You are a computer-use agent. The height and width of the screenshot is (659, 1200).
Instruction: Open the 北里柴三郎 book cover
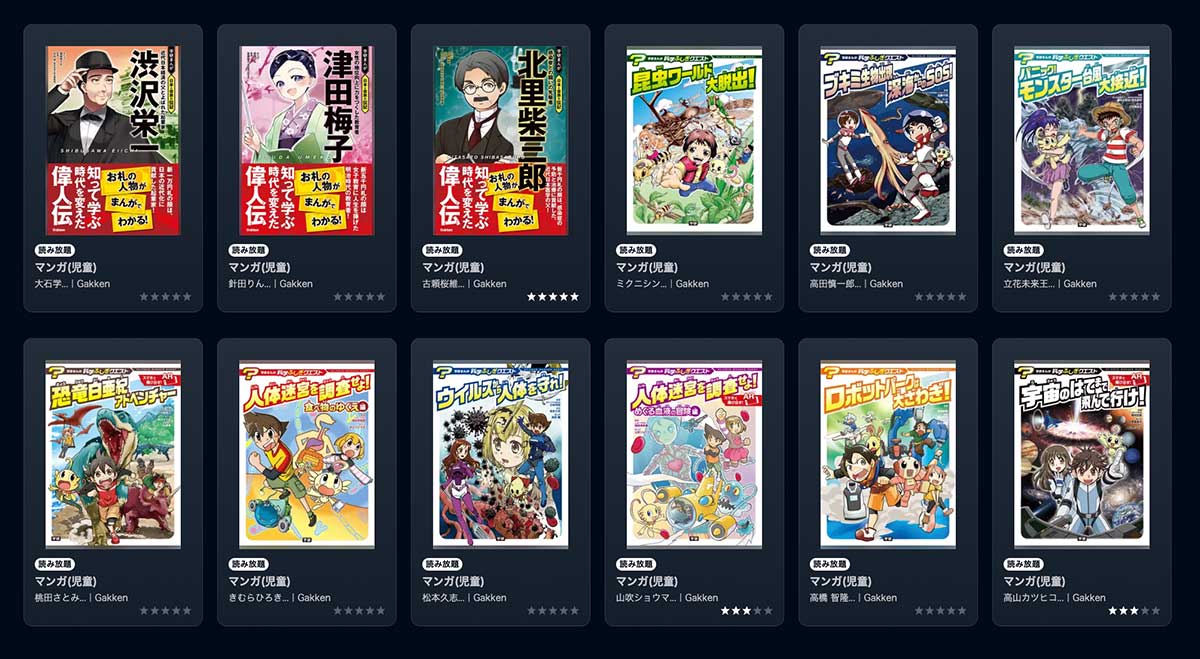click(501, 140)
